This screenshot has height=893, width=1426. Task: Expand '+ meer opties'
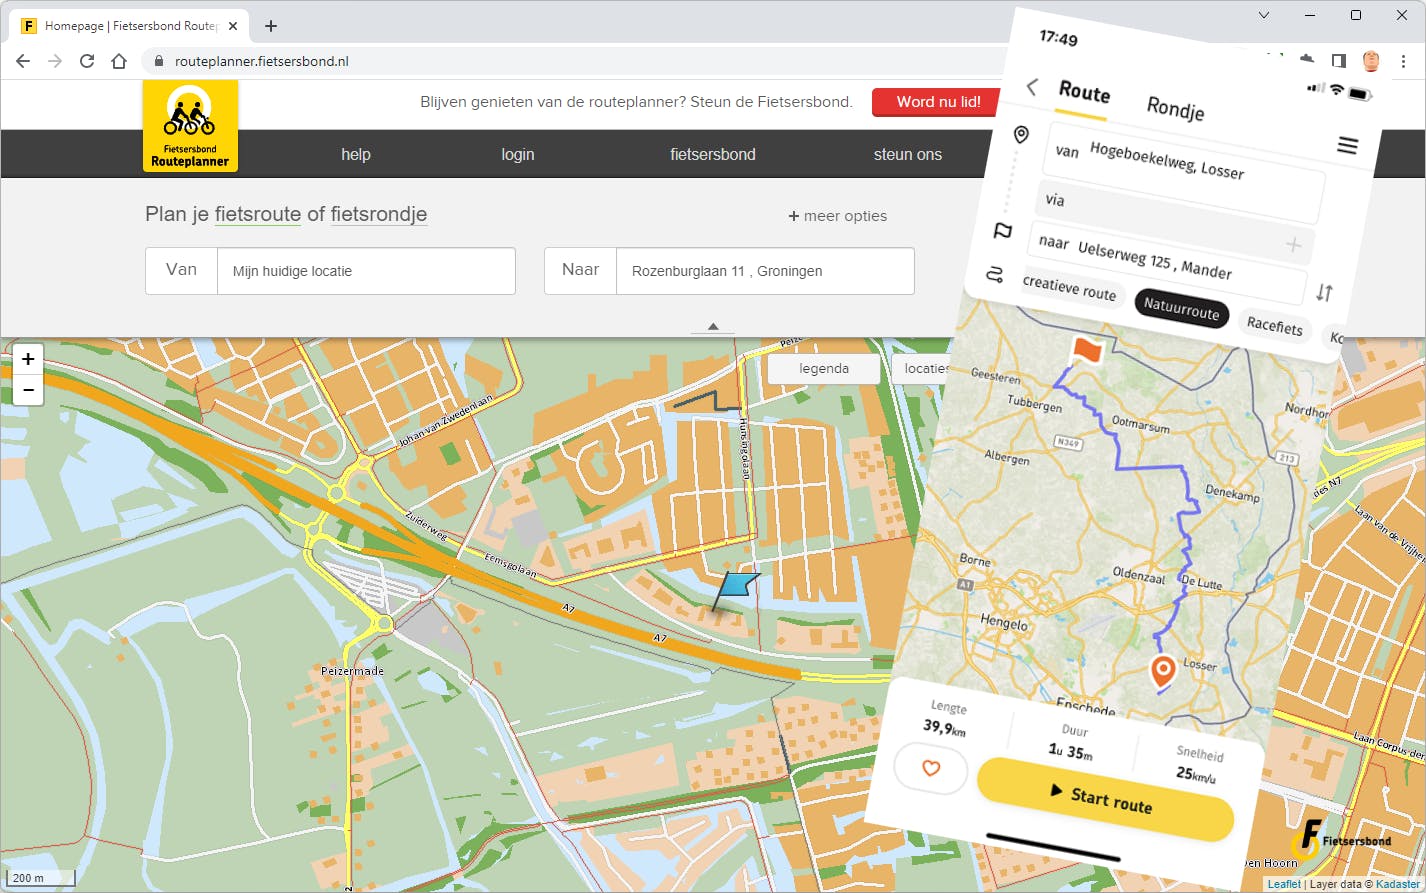tap(838, 216)
